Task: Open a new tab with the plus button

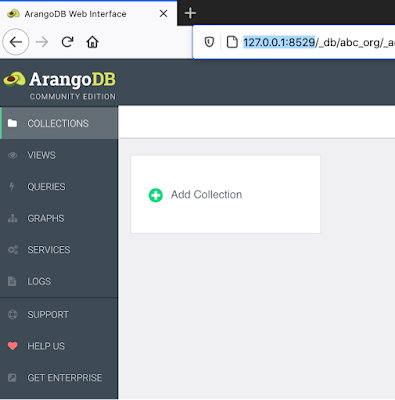Action: (x=190, y=13)
